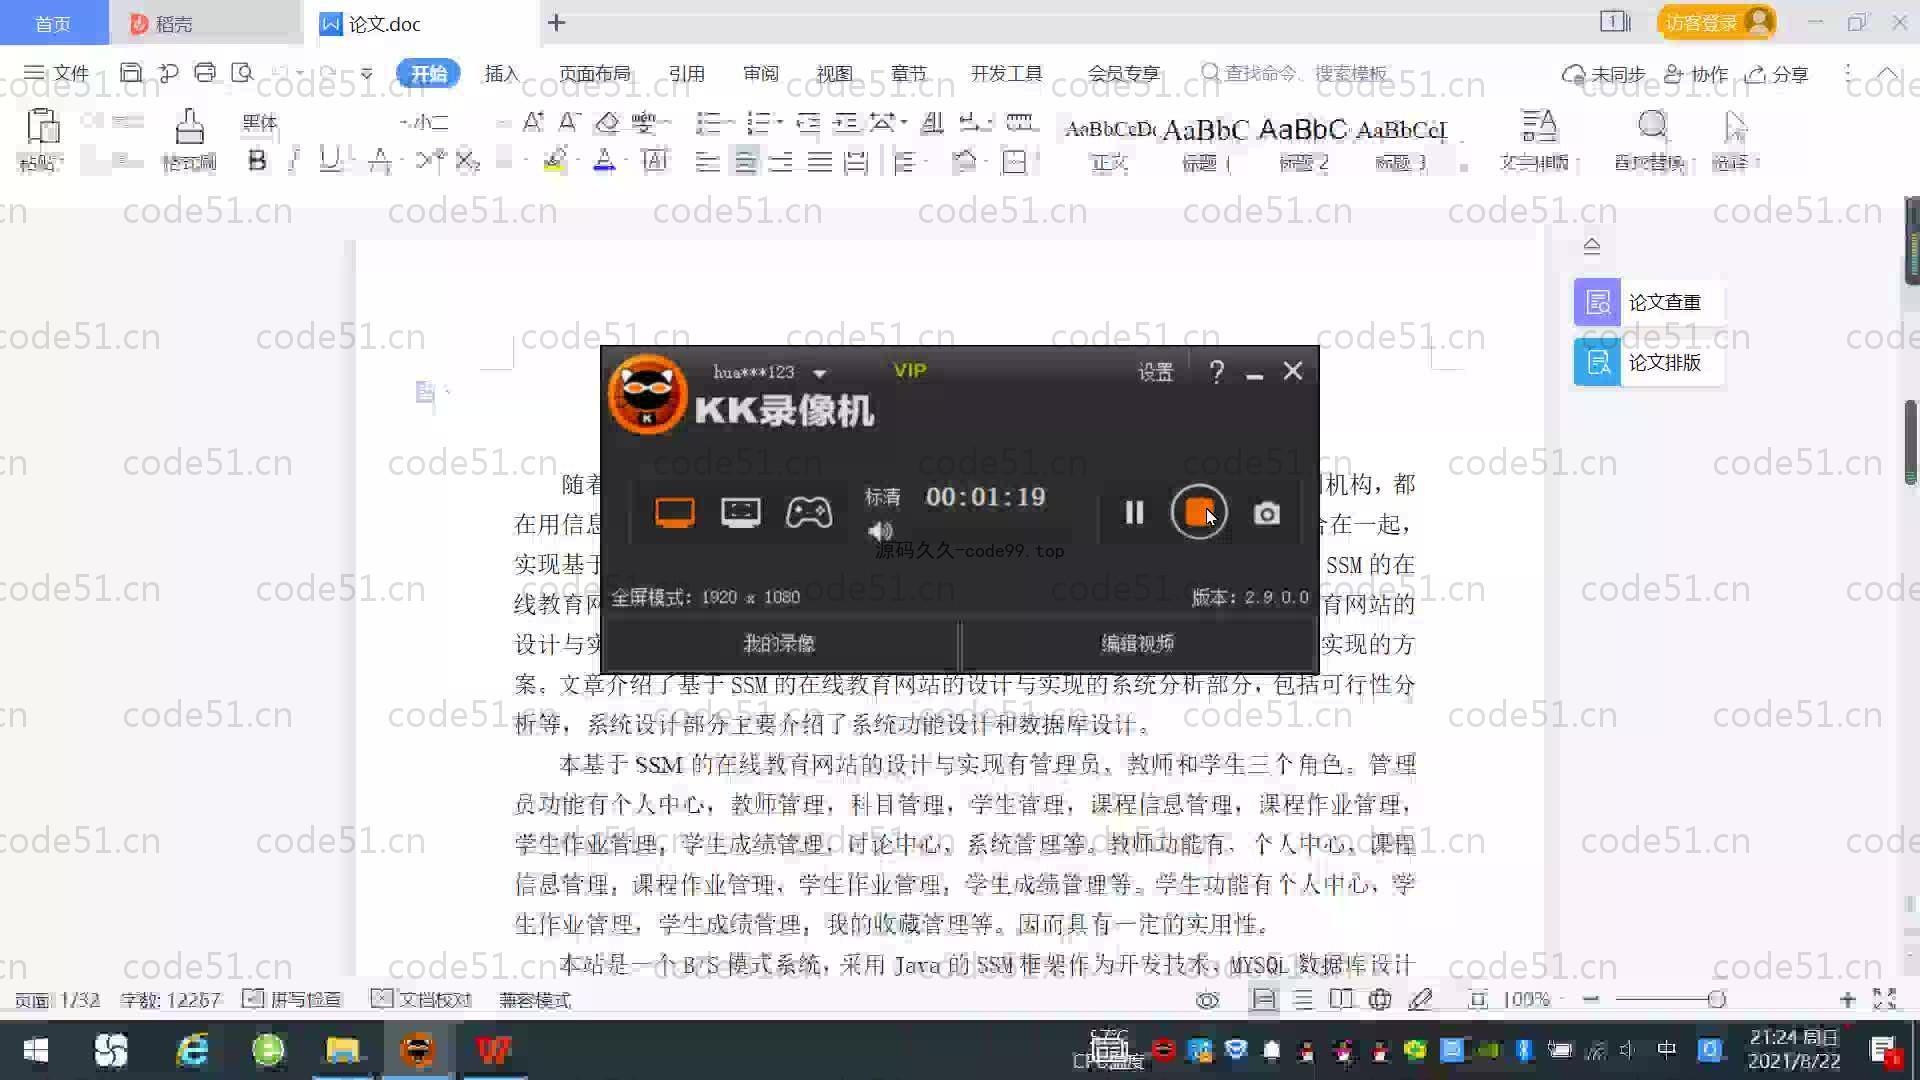Open numbered list options
1920x1080 pixels.
[x=760, y=123]
